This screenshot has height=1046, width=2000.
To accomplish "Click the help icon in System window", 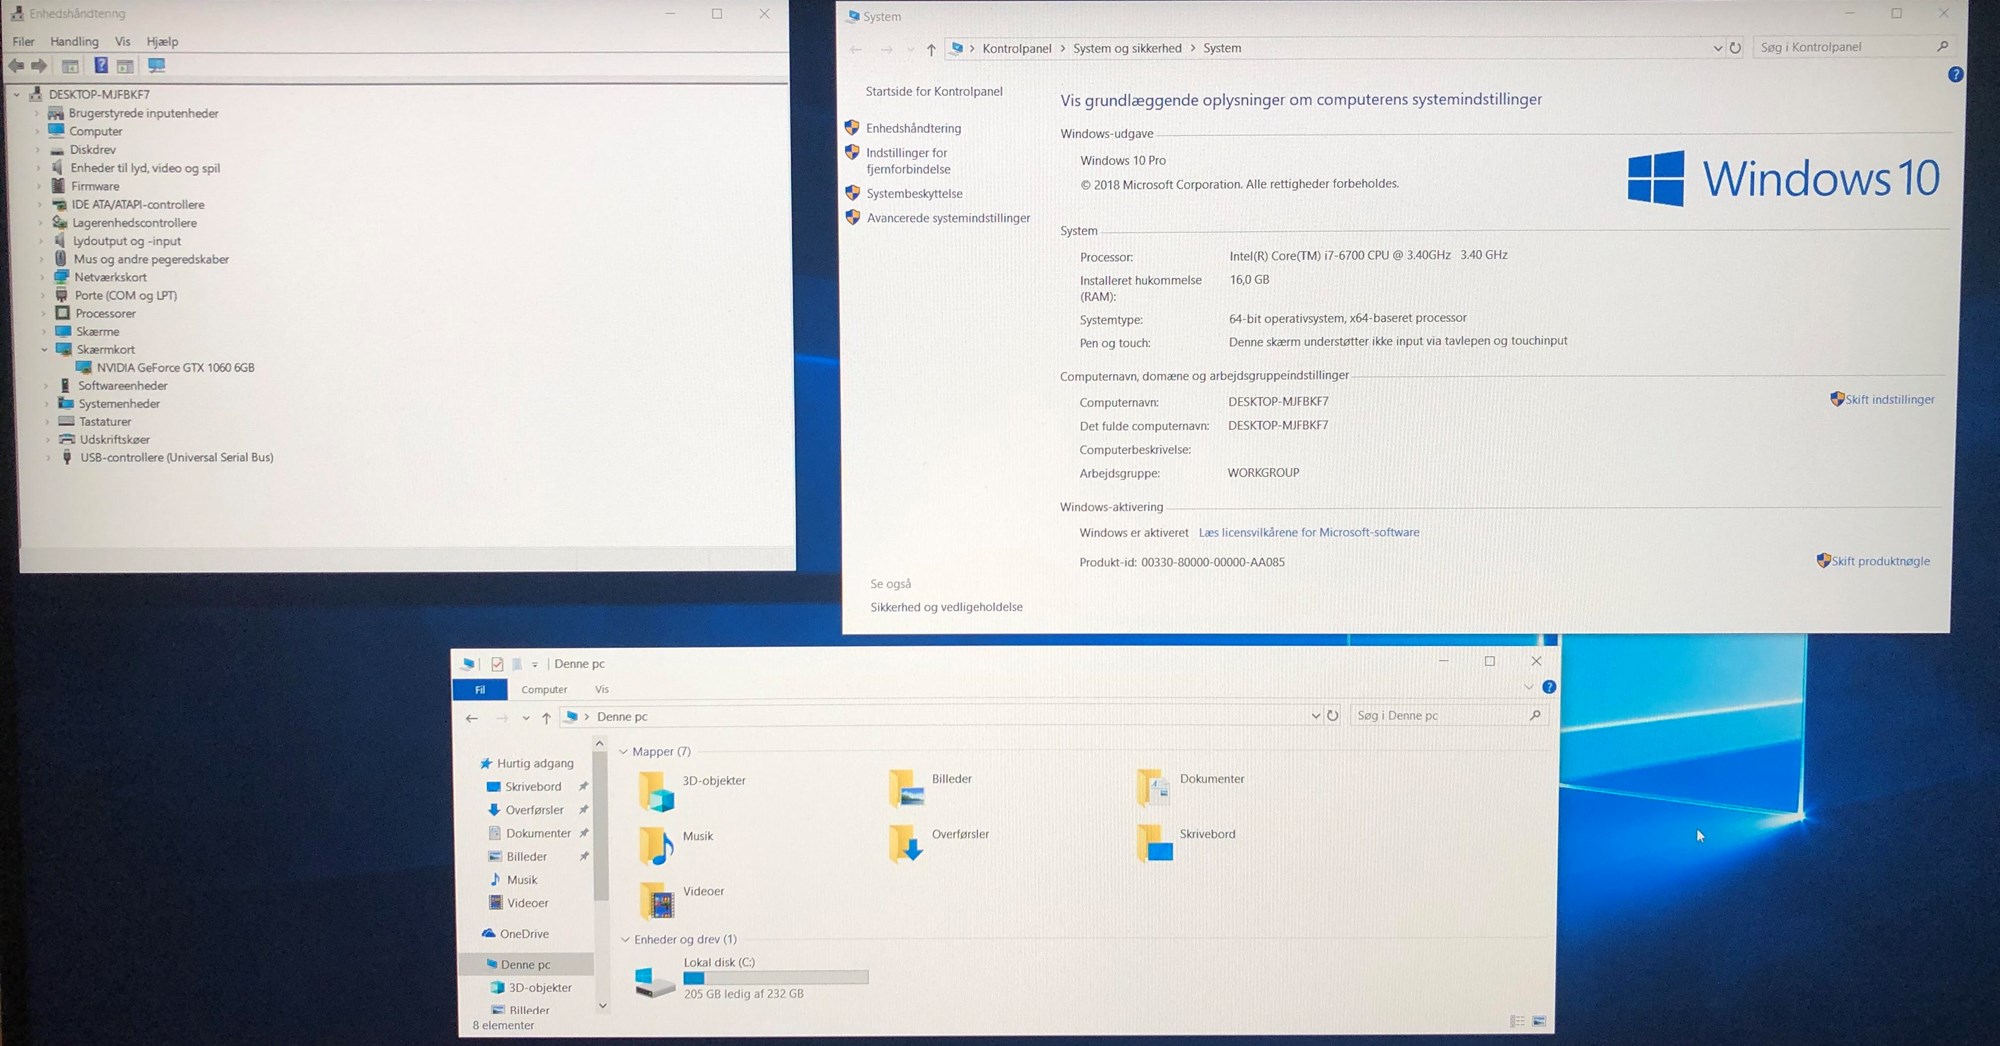I will 1956,75.
